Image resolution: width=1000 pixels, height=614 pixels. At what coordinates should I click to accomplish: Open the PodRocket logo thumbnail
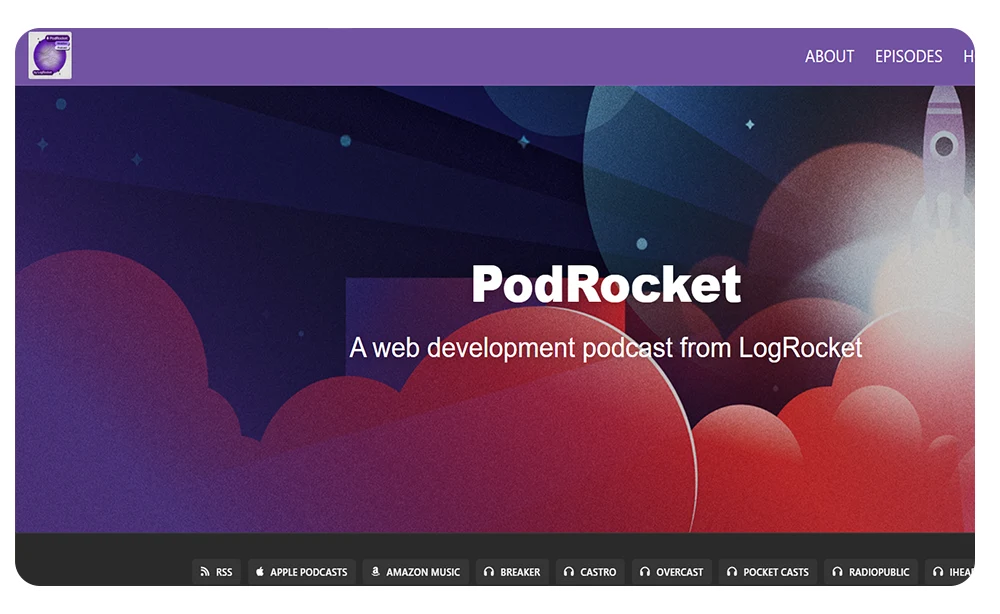[50, 55]
